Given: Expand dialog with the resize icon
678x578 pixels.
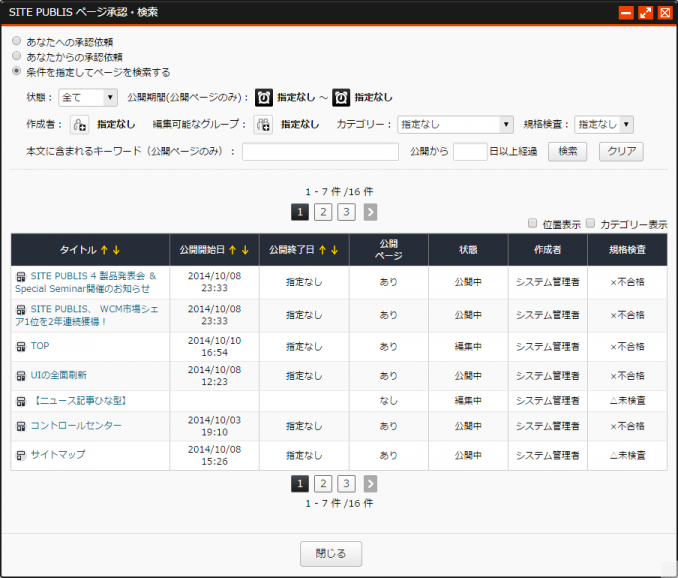Looking at the screenshot, I should tap(646, 13).
